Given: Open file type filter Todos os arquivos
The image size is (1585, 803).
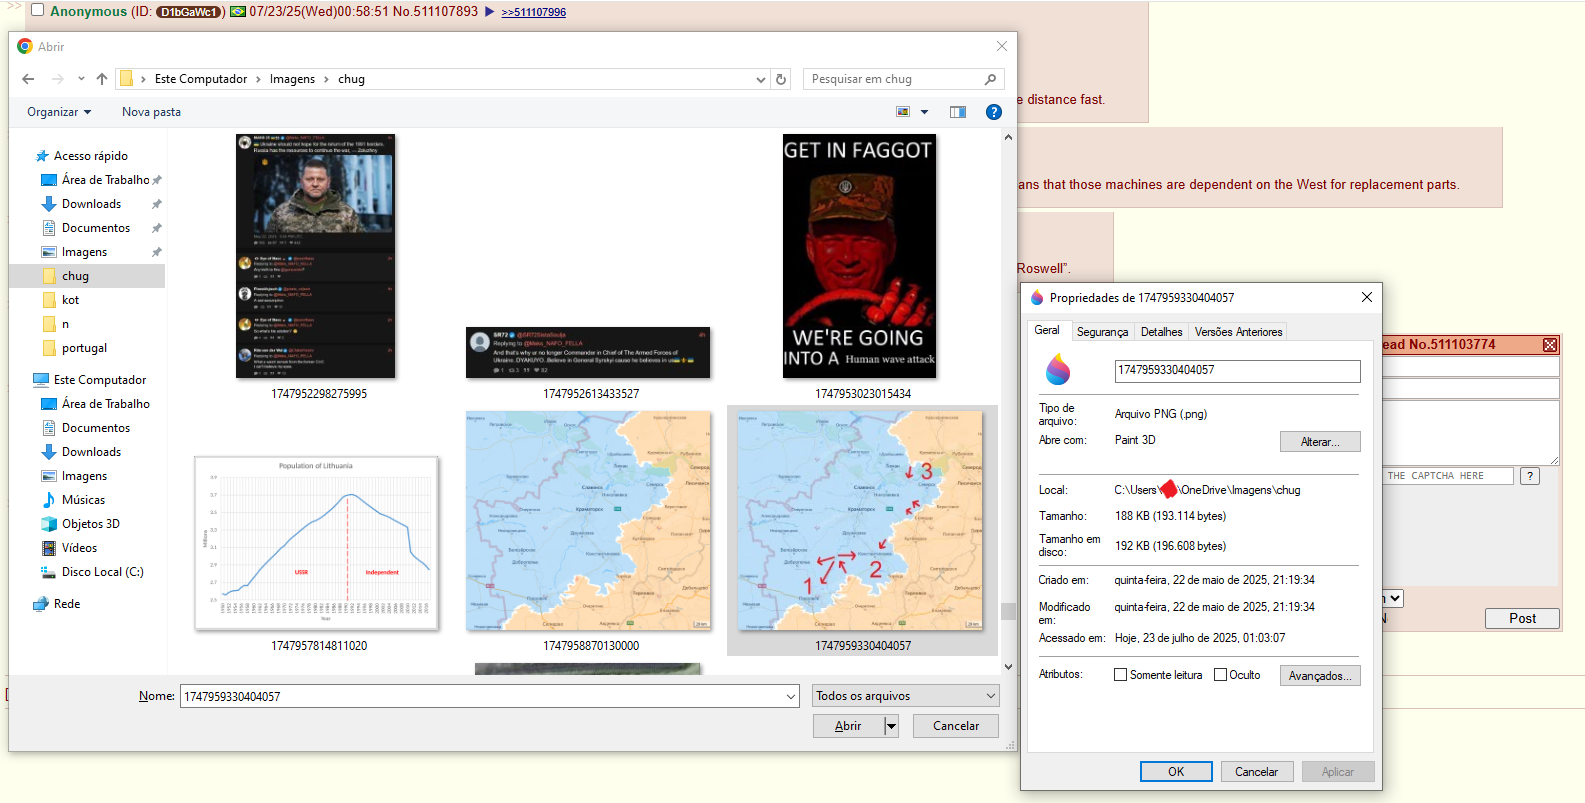Looking at the screenshot, I should point(906,696).
